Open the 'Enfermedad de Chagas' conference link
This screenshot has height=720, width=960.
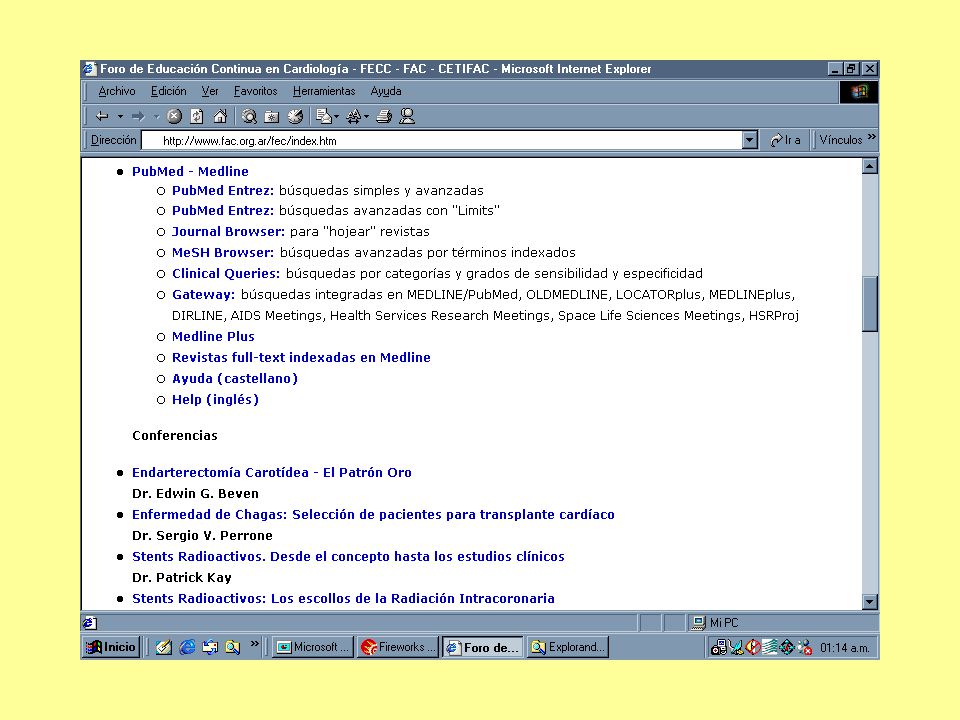tap(373, 514)
